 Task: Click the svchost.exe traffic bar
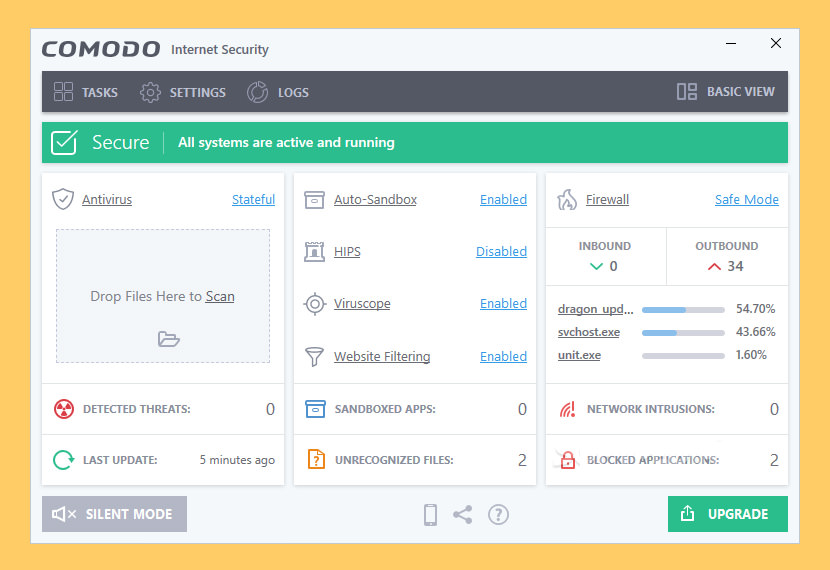pos(683,333)
